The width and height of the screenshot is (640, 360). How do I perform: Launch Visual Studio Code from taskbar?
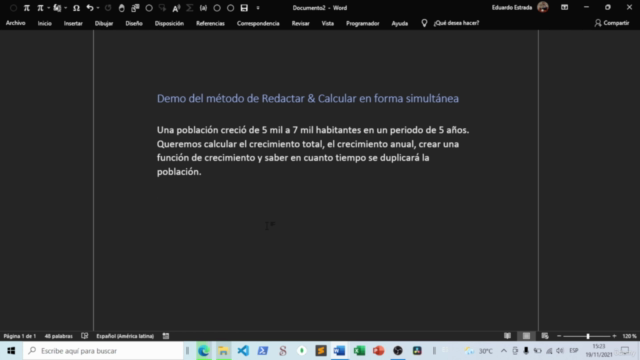pyautogui.click(x=243, y=351)
